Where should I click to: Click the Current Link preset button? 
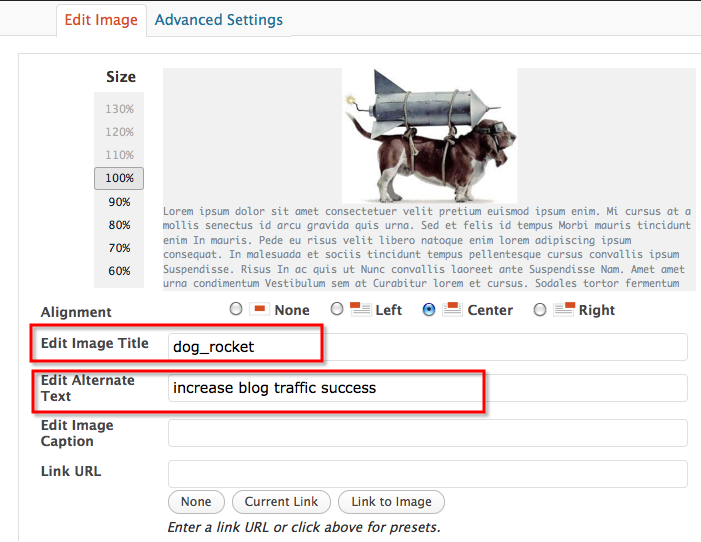pos(281,502)
